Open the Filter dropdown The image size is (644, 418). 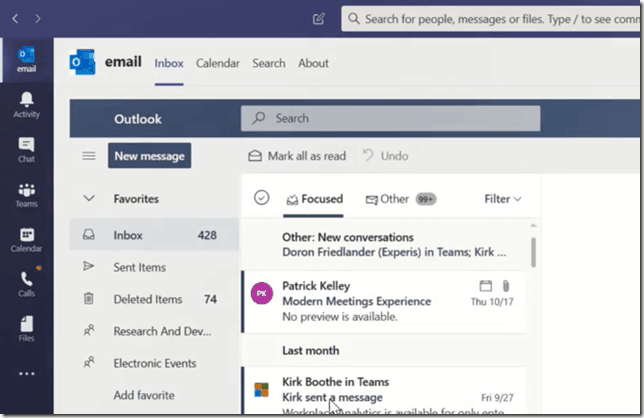(x=502, y=199)
